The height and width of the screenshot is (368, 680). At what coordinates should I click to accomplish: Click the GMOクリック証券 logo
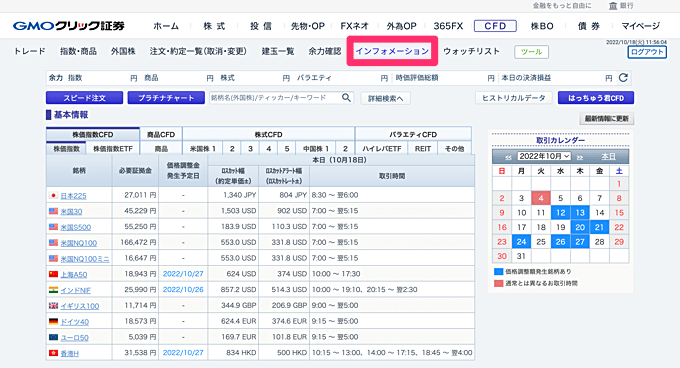coord(69,26)
